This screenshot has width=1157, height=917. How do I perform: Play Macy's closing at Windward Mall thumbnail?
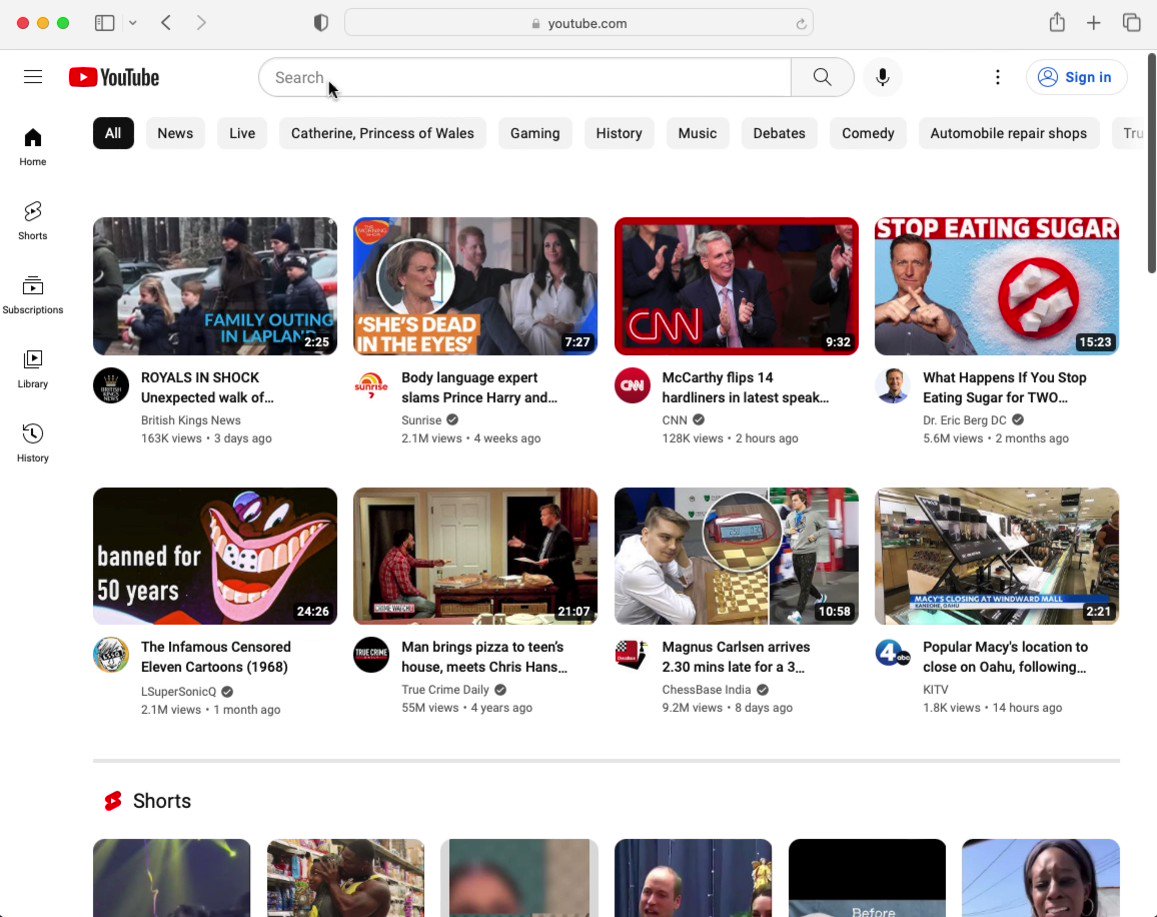coord(997,556)
